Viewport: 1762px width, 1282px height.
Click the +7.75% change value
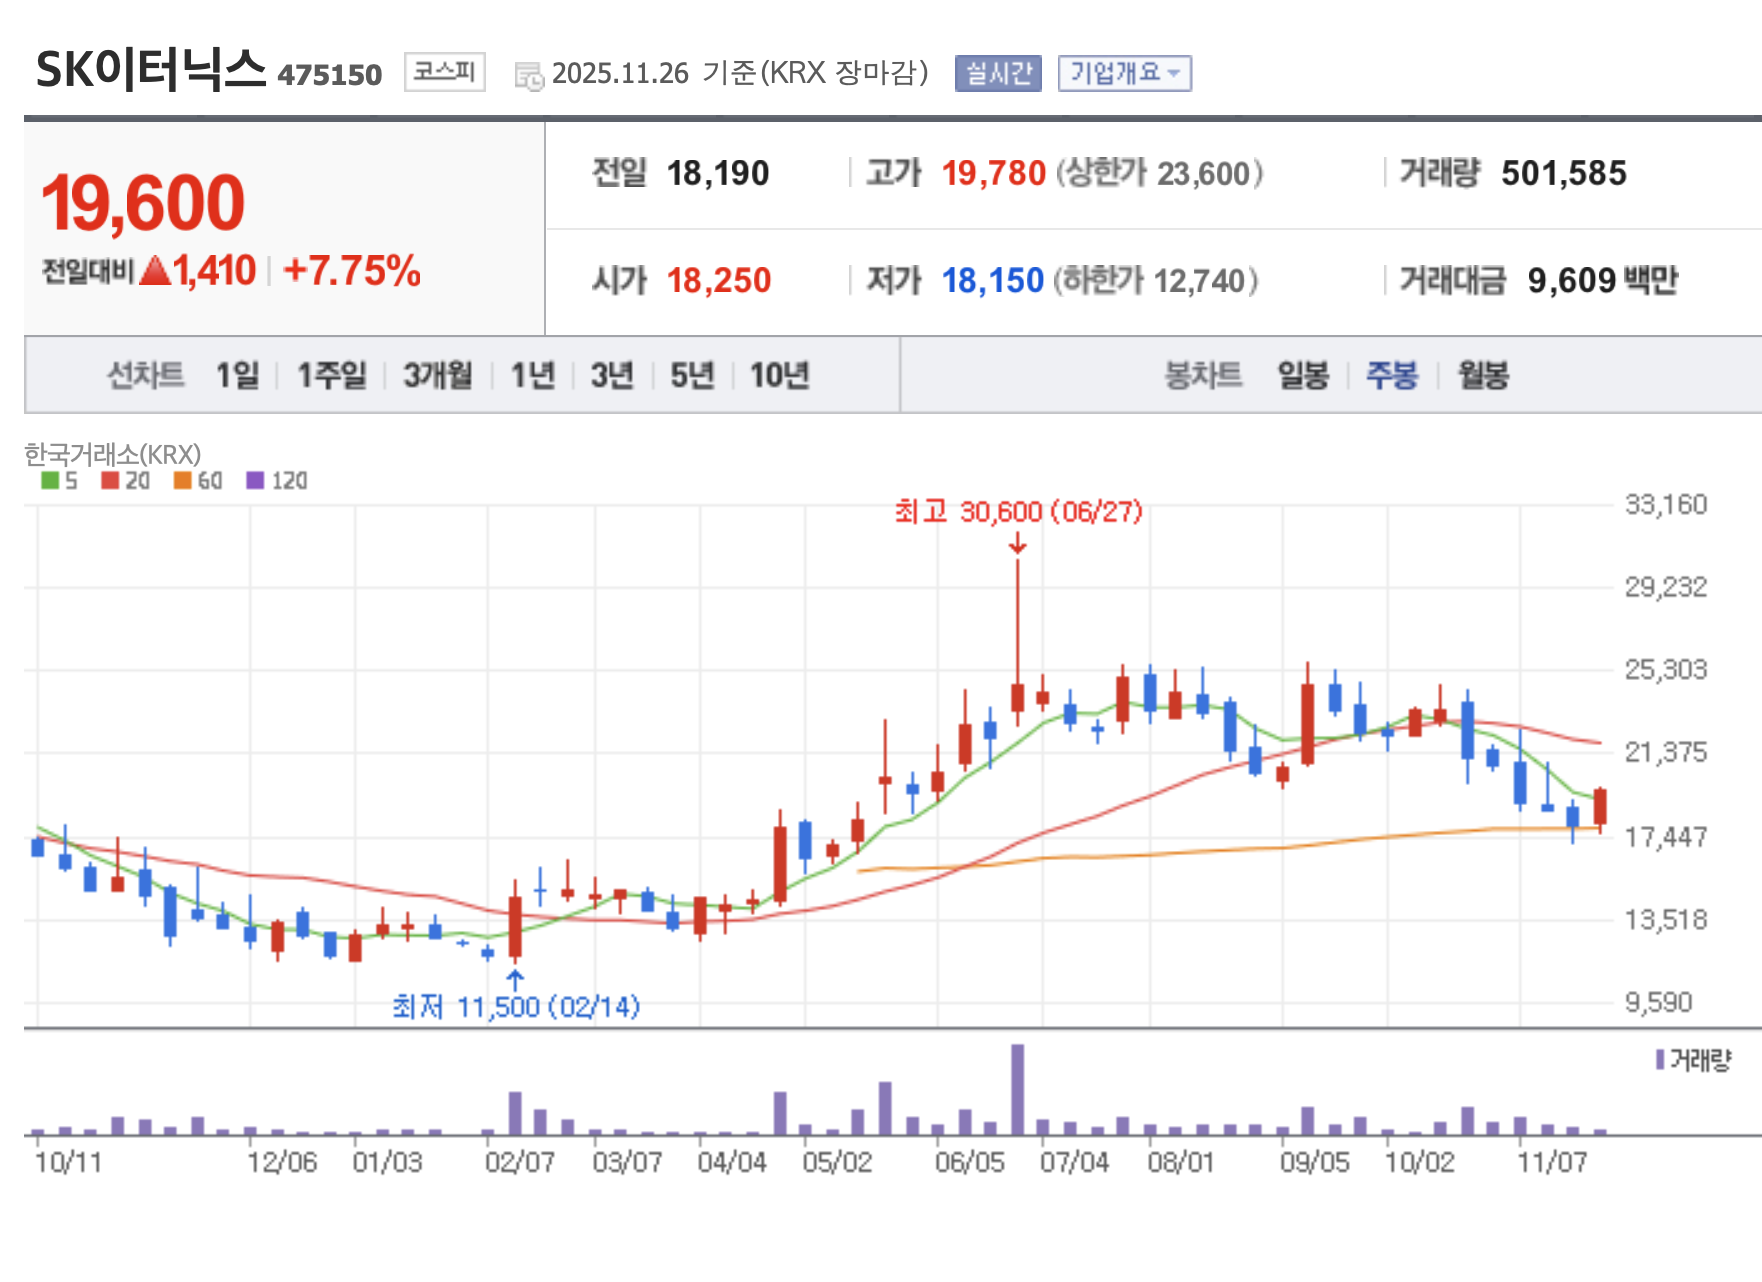[352, 271]
